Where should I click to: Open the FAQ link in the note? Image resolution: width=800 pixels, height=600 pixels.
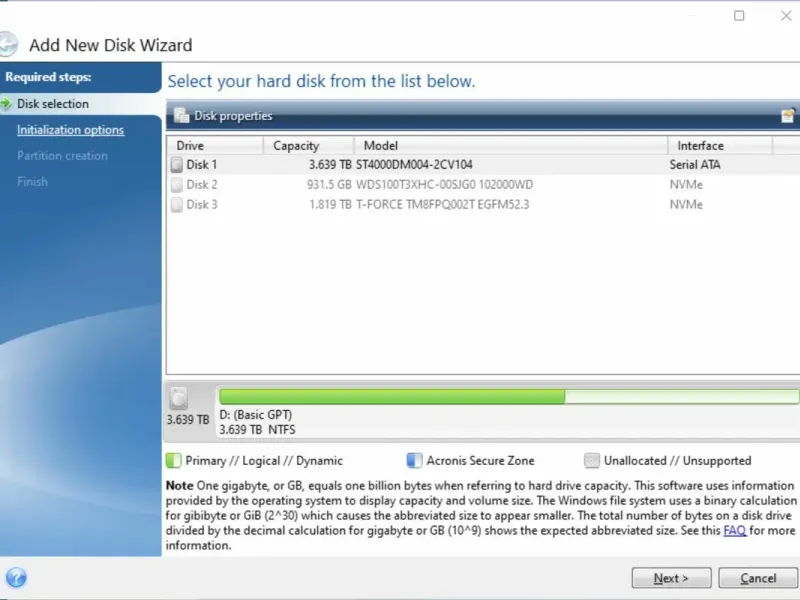[x=735, y=531]
